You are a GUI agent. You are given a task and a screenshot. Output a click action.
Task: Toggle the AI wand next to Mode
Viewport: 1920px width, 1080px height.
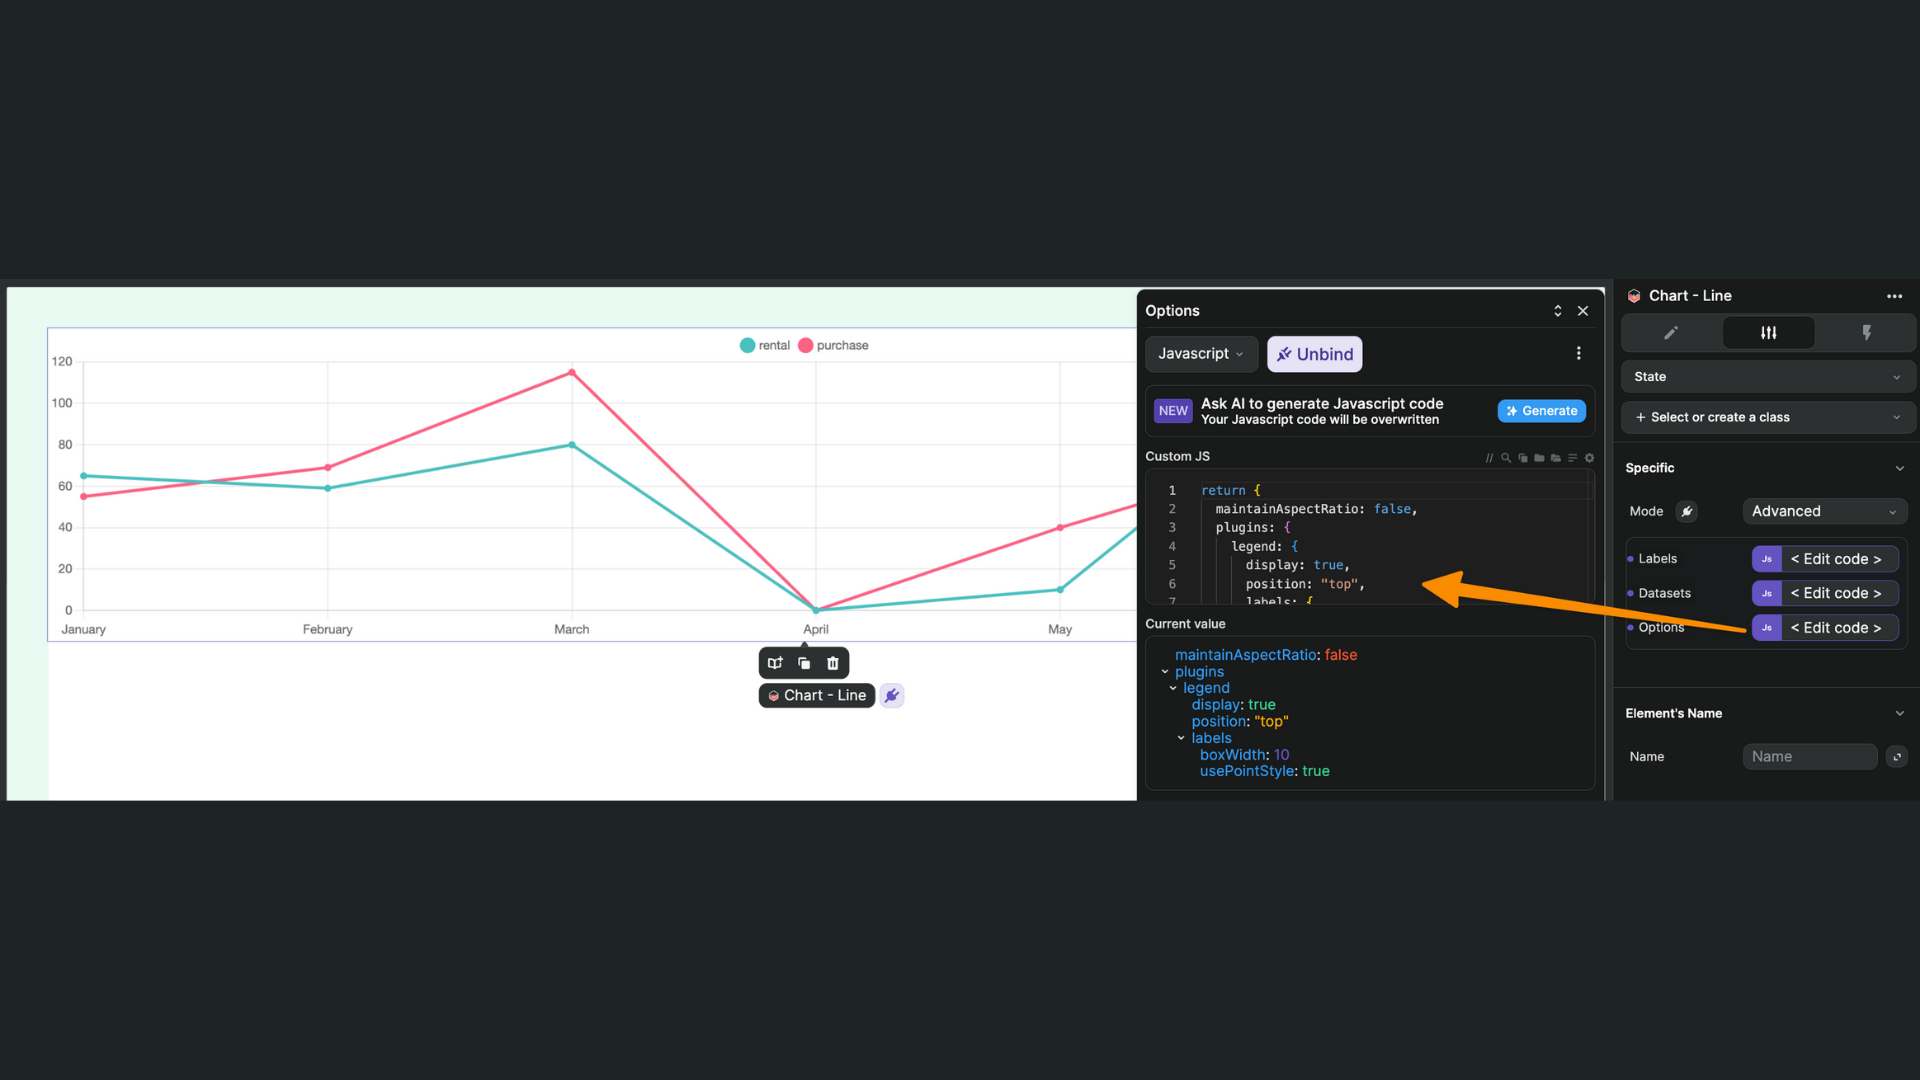[x=1687, y=511]
